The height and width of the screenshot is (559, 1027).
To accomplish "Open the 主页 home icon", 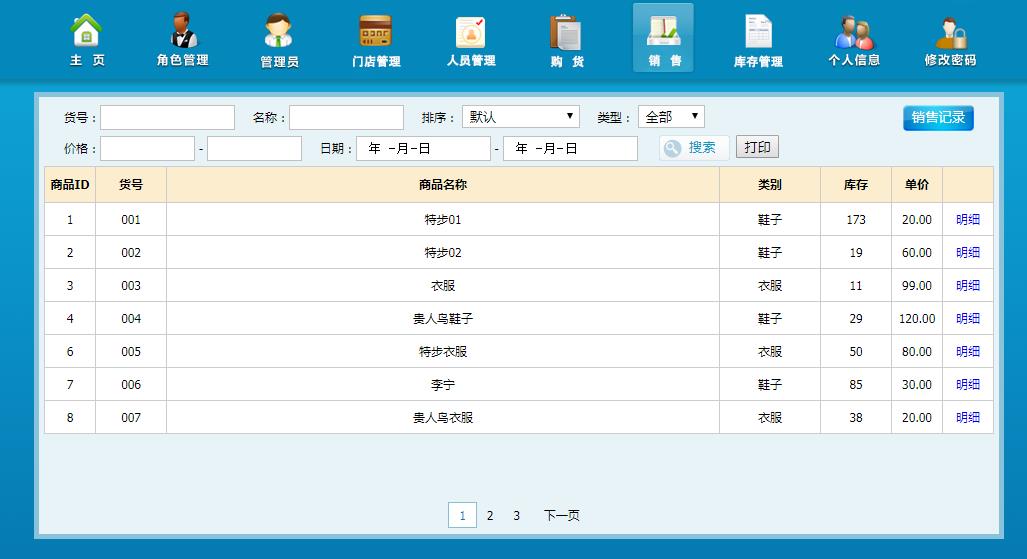I will pos(87,39).
